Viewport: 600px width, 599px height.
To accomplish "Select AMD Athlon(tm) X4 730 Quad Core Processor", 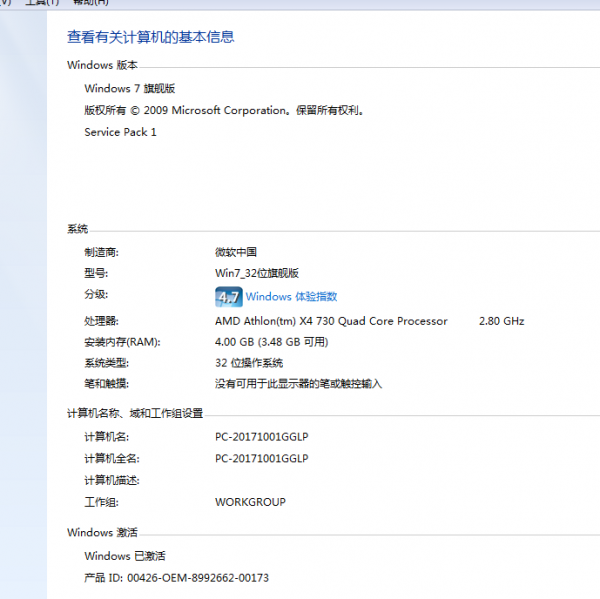I will (x=331, y=321).
